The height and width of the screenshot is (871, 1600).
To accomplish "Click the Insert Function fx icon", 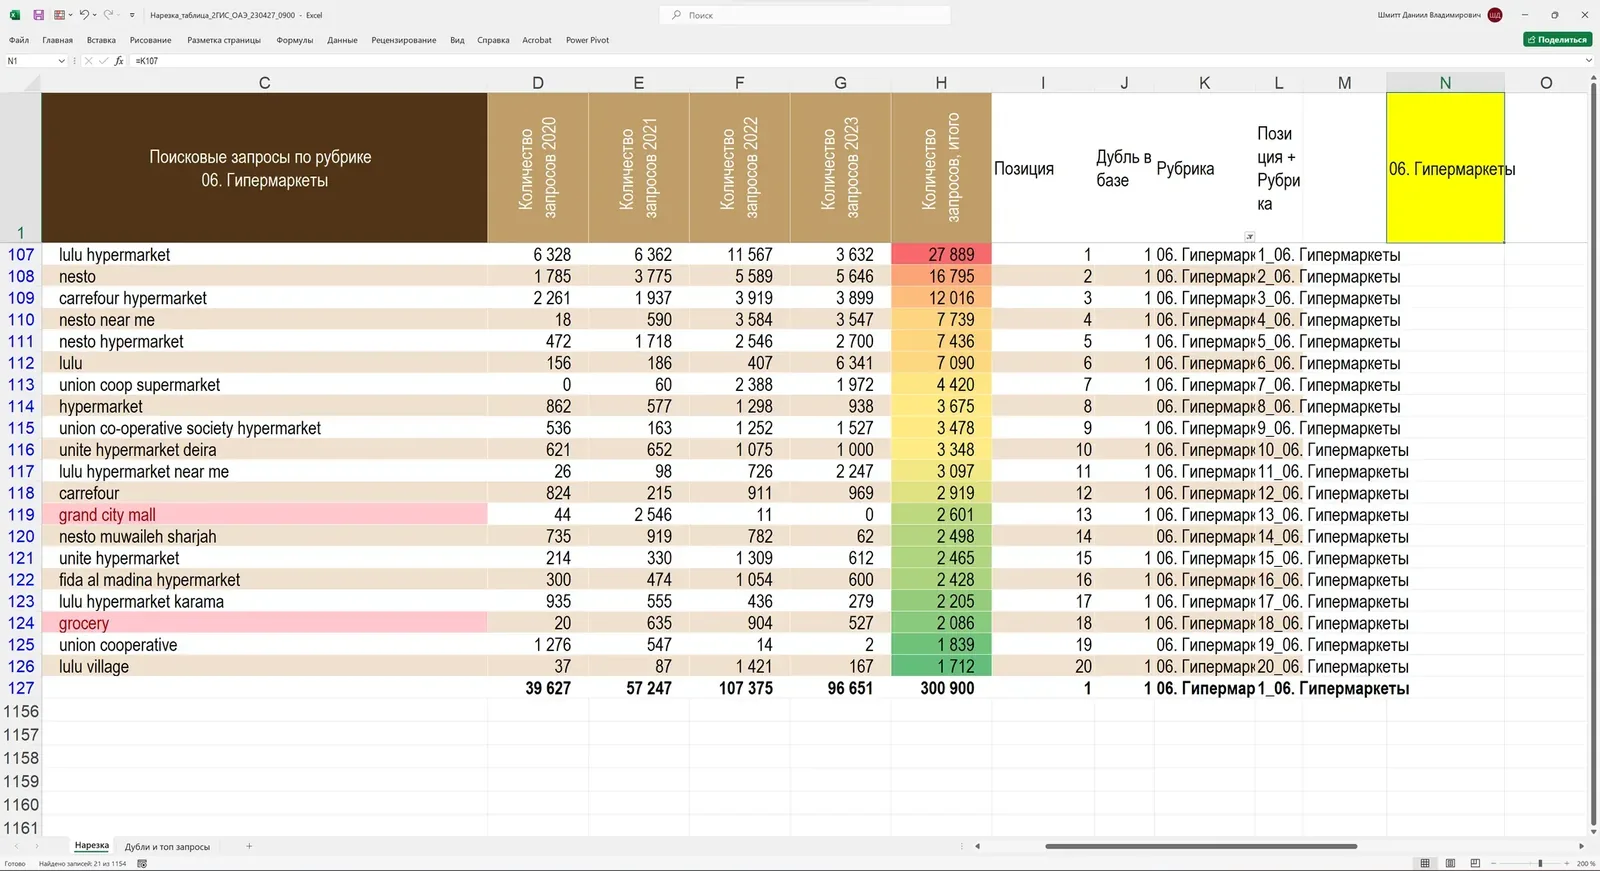I will point(119,61).
